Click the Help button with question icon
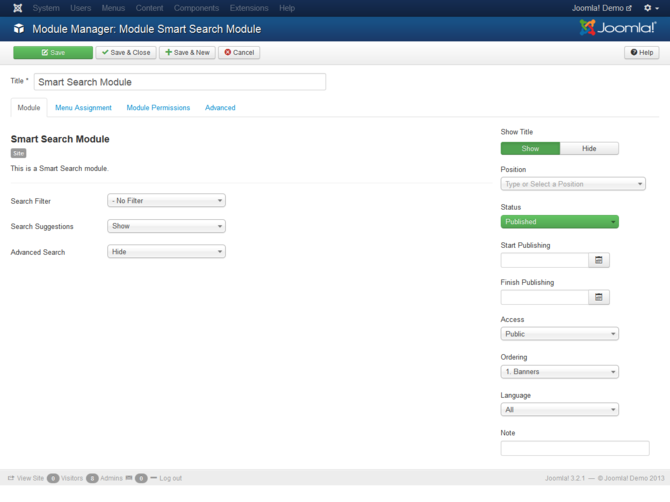Image resolution: width=670 pixels, height=502 pixels. (641, 52)
